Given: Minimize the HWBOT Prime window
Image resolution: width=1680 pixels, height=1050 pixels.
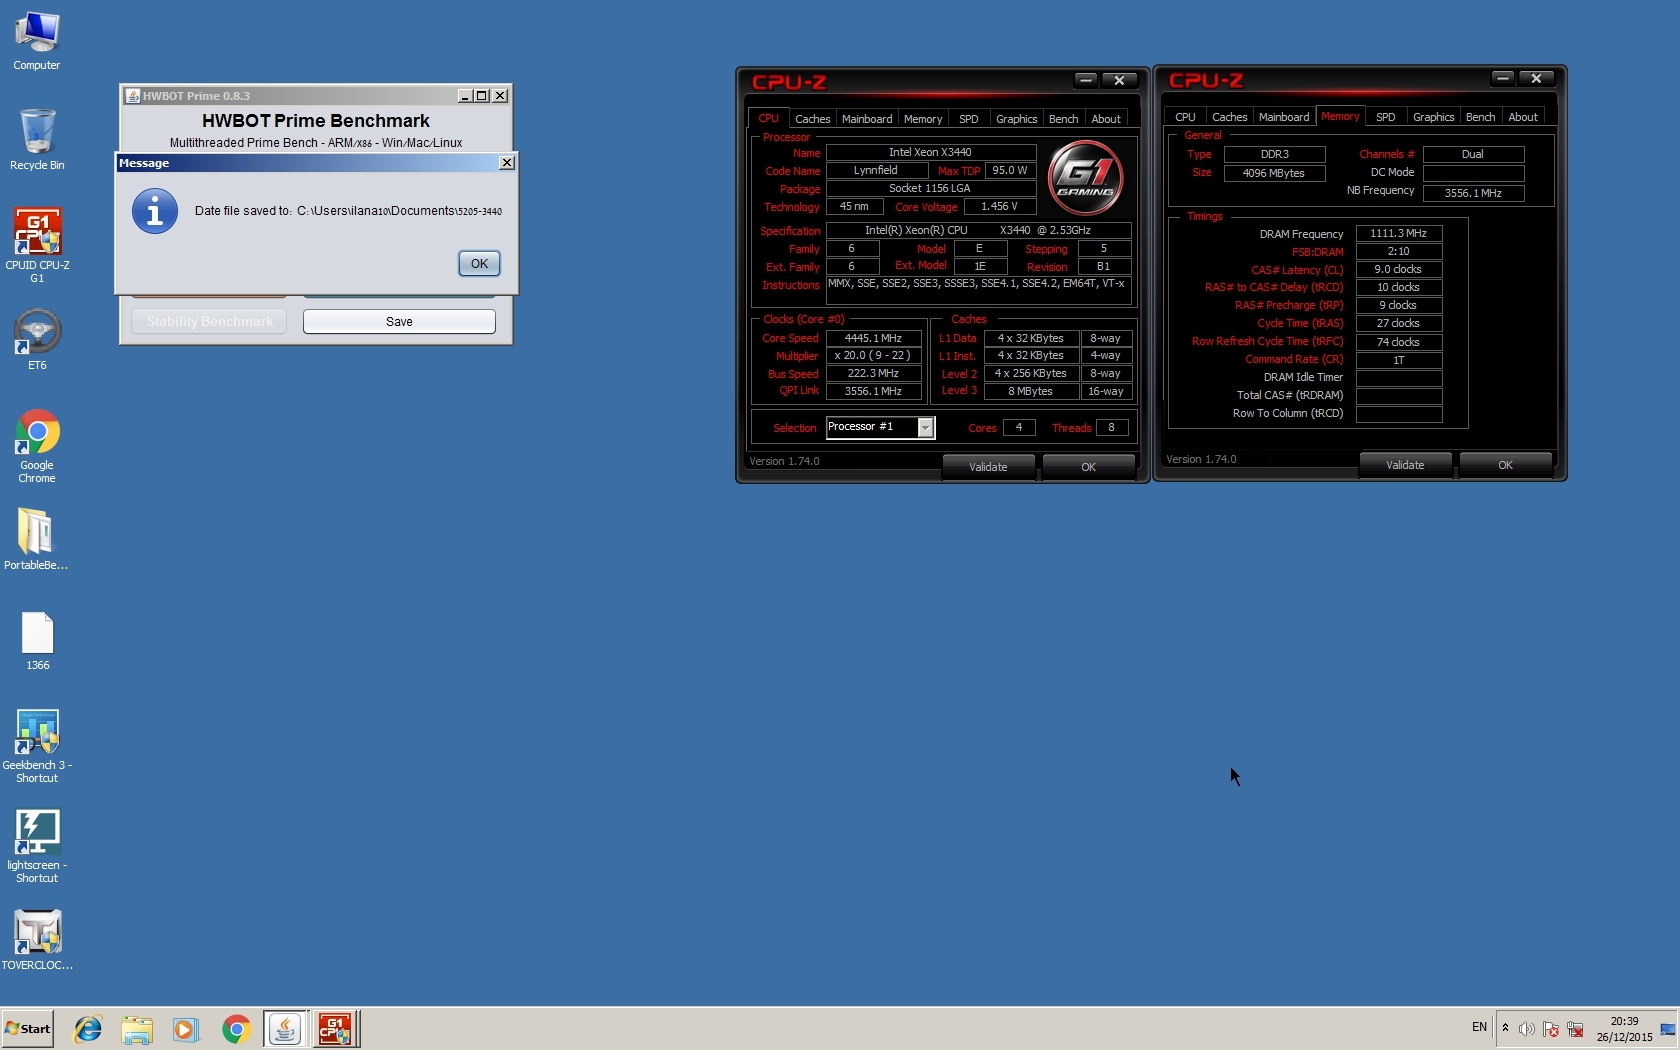Looking at the screenshot, I should (x=464, y=96).
